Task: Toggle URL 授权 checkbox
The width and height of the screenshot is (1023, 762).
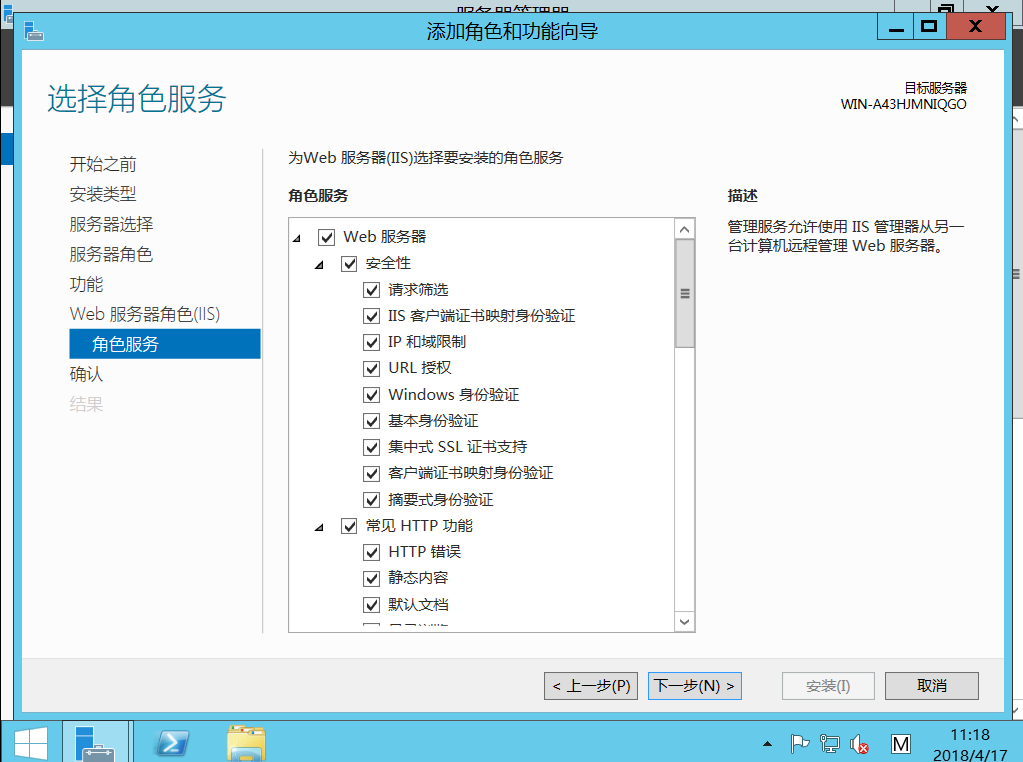Action: [371, 369]
